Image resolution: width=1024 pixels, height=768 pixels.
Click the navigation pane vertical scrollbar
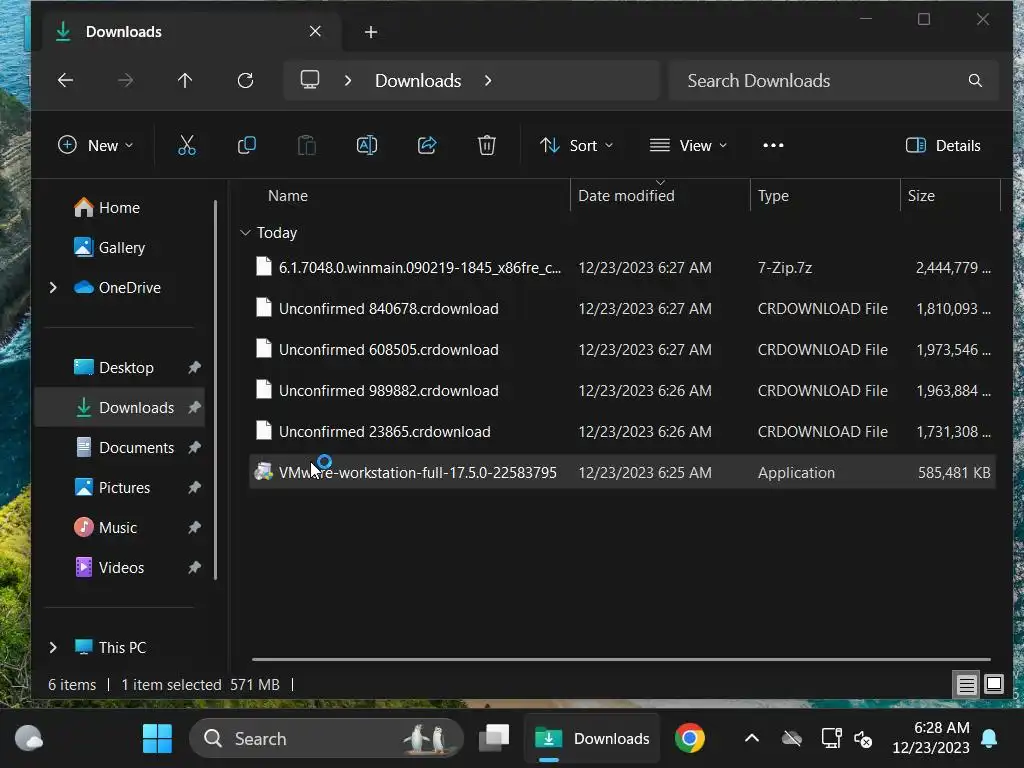click(215, 390)
